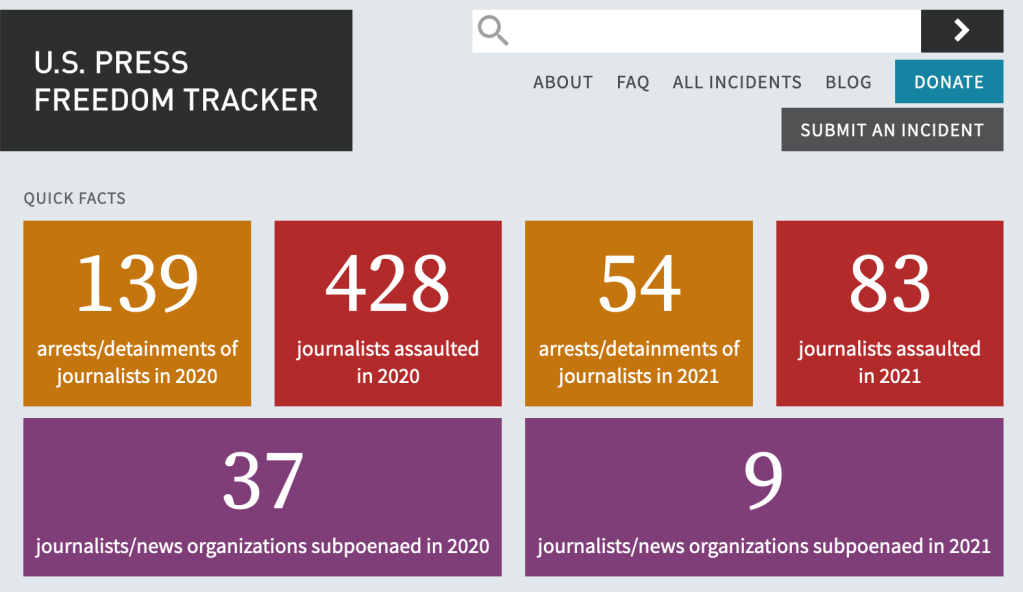The image size is (1023, 592).
Task: Open the About page
Action: tap(563, 82)
